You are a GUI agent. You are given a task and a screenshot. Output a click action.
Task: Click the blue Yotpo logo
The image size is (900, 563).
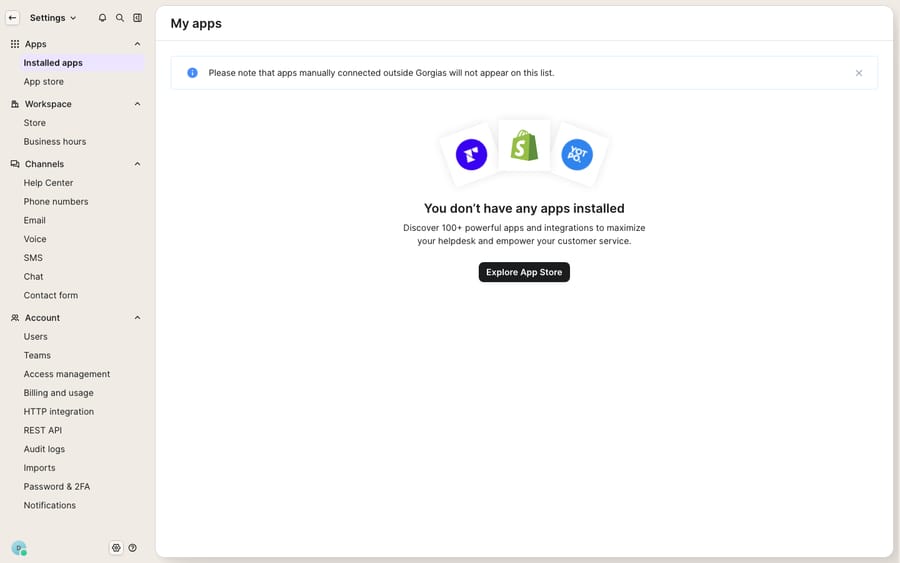tap(577, 154)
